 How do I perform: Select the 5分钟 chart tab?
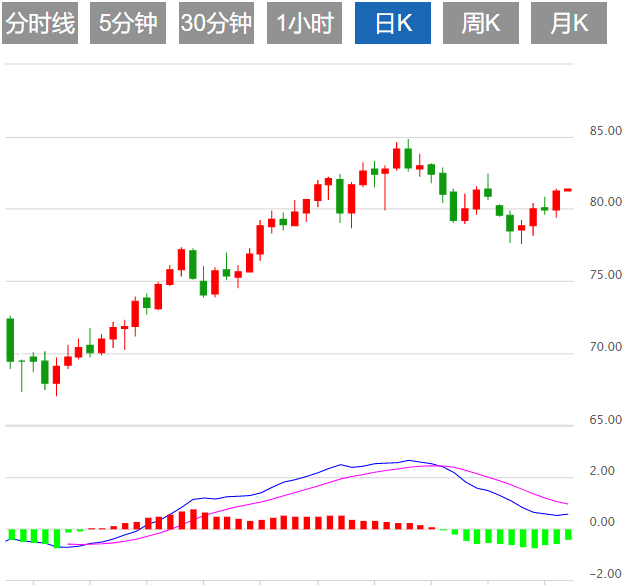[128, 24]
